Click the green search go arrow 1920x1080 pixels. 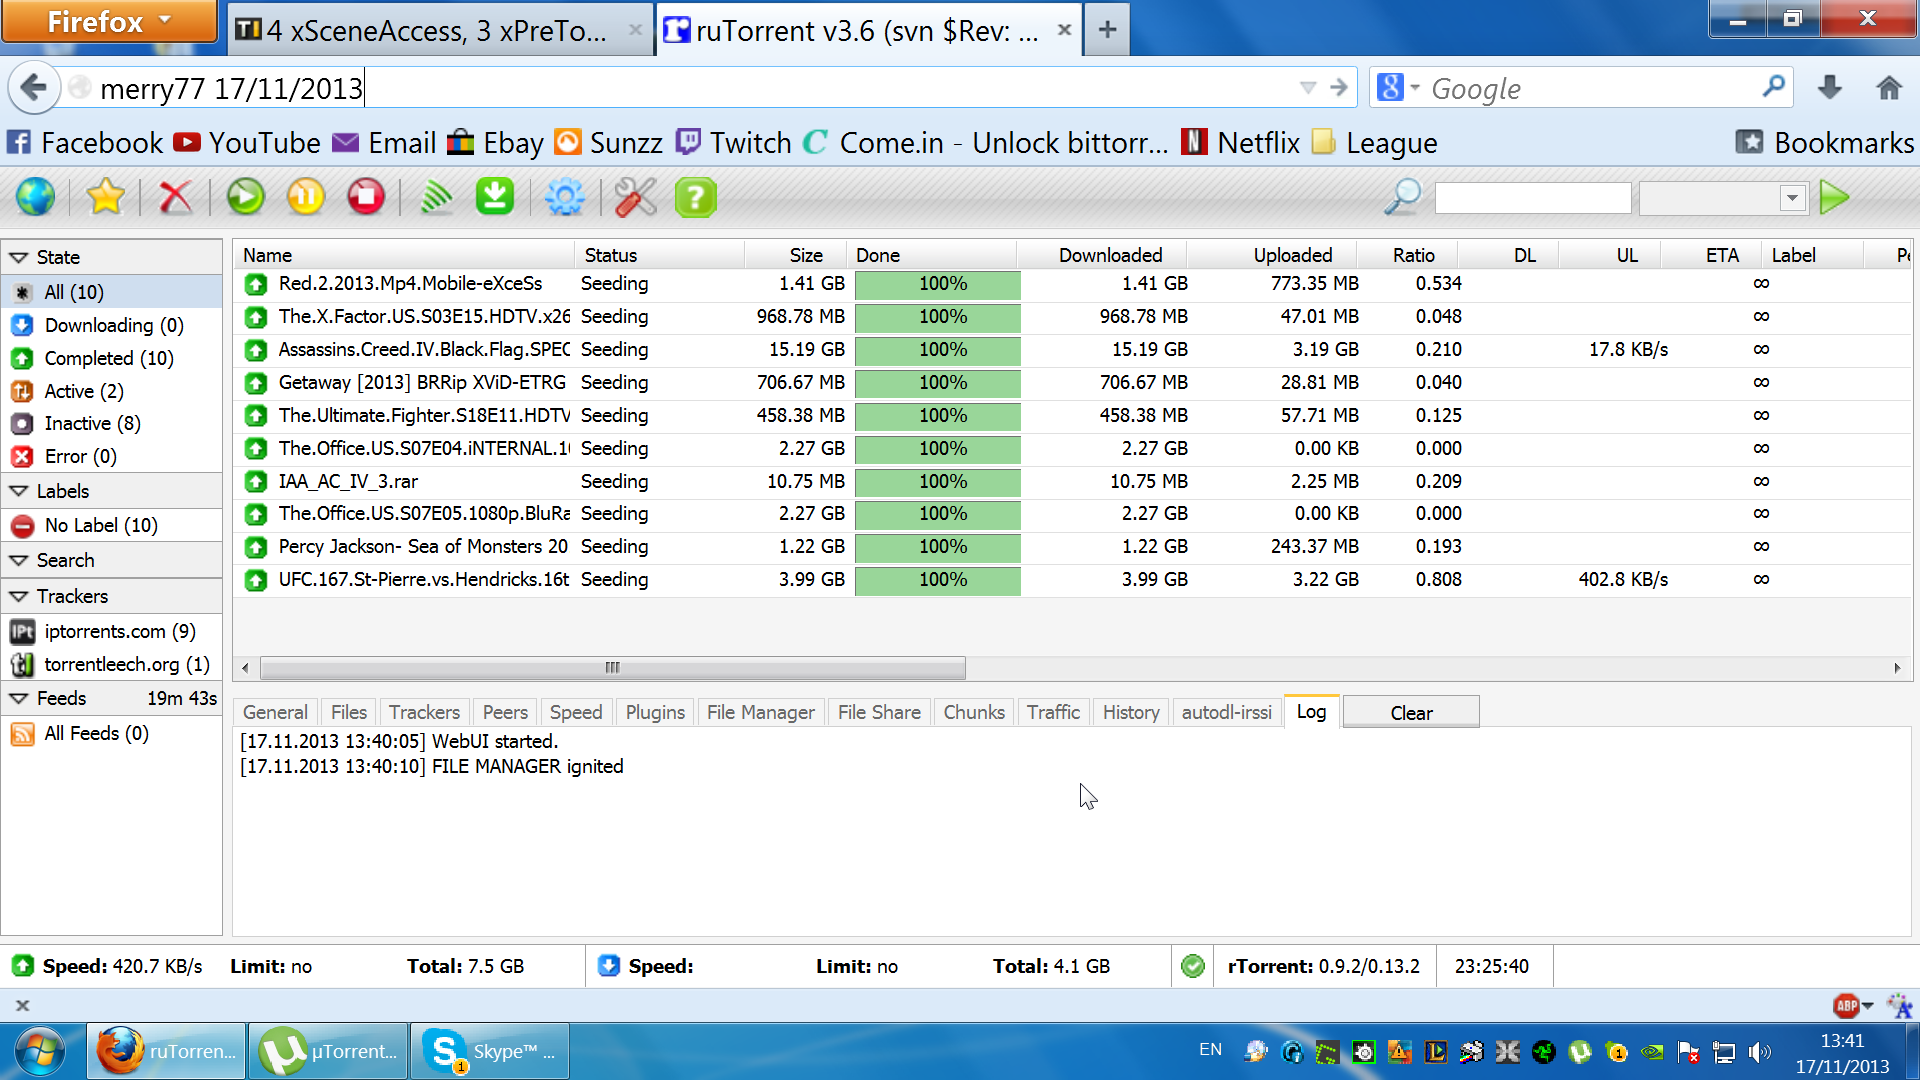(x=1835, y=197)
